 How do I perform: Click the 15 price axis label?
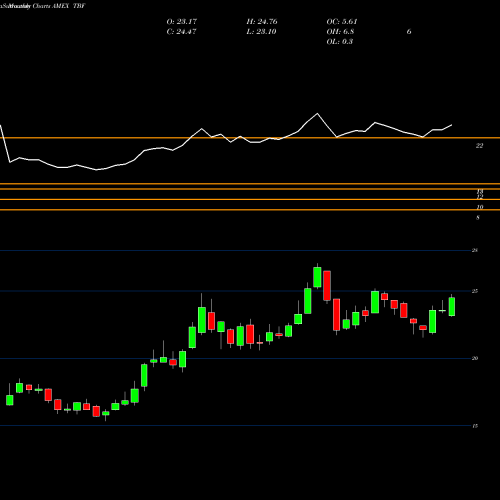pyautogui.click(x=475, y=426)
